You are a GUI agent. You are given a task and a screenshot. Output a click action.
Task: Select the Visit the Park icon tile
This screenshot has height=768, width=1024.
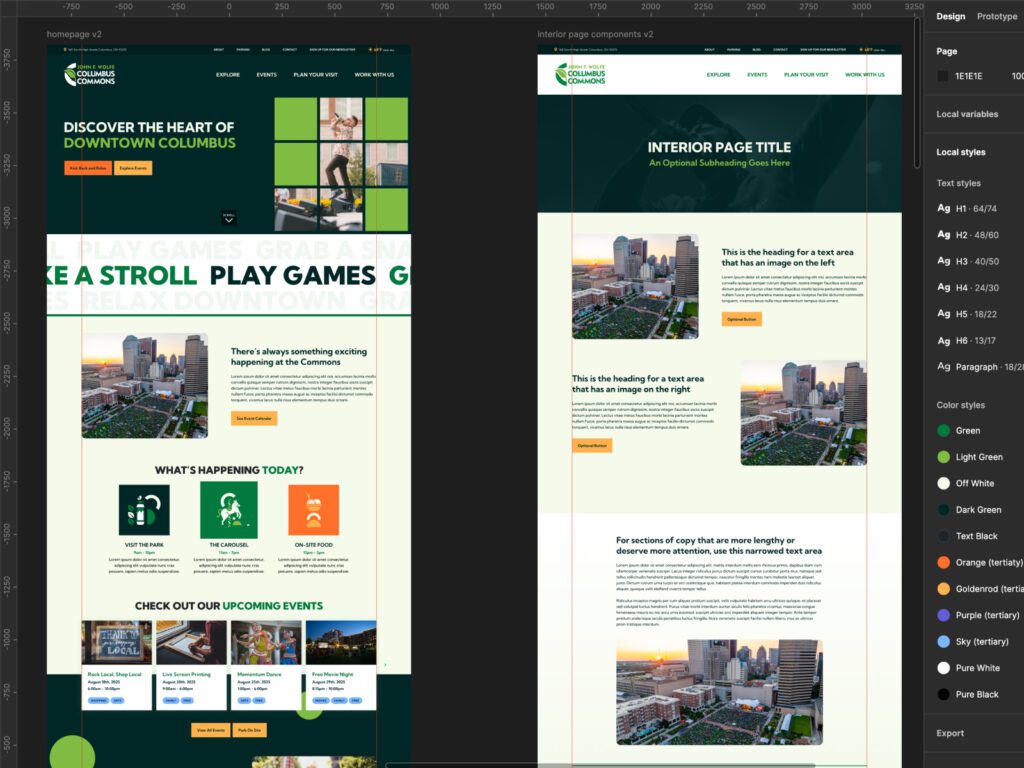pos(144,509)
